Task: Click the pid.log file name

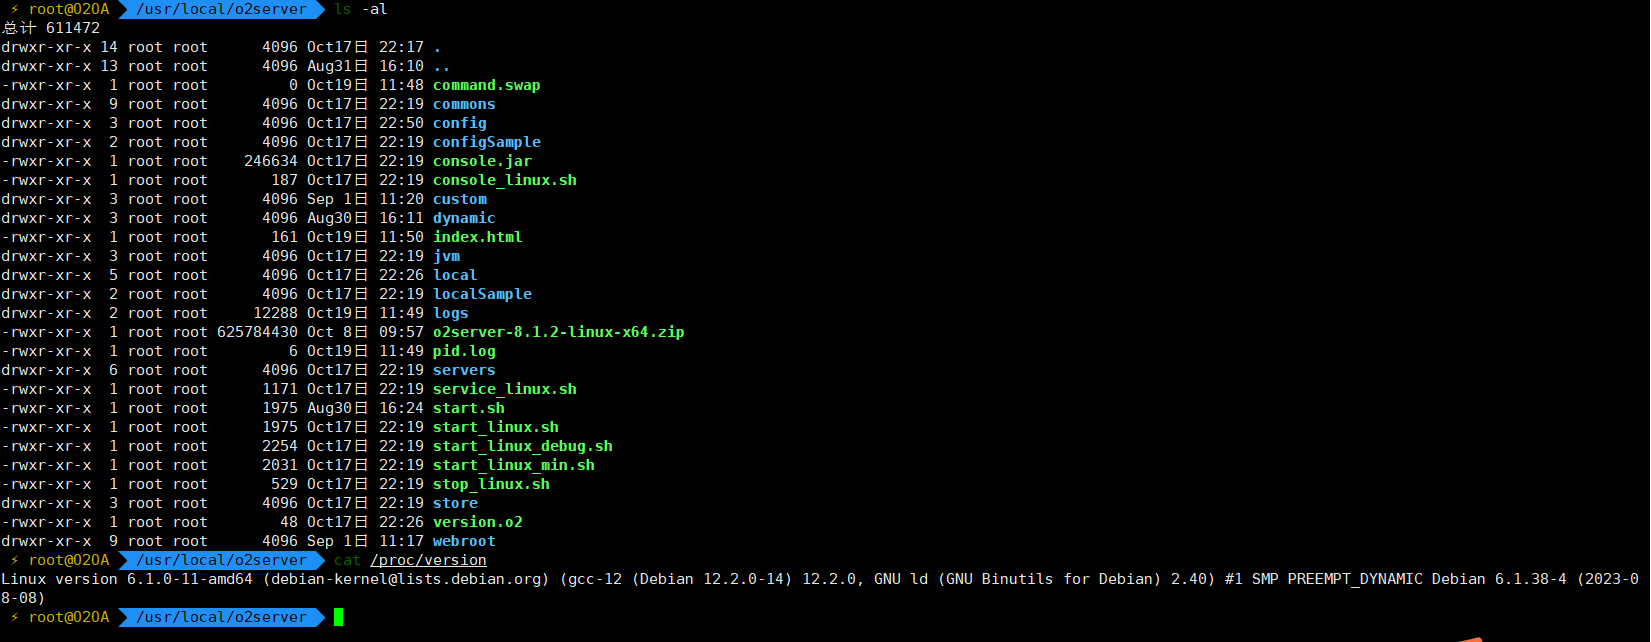Action: click(464, 351)
